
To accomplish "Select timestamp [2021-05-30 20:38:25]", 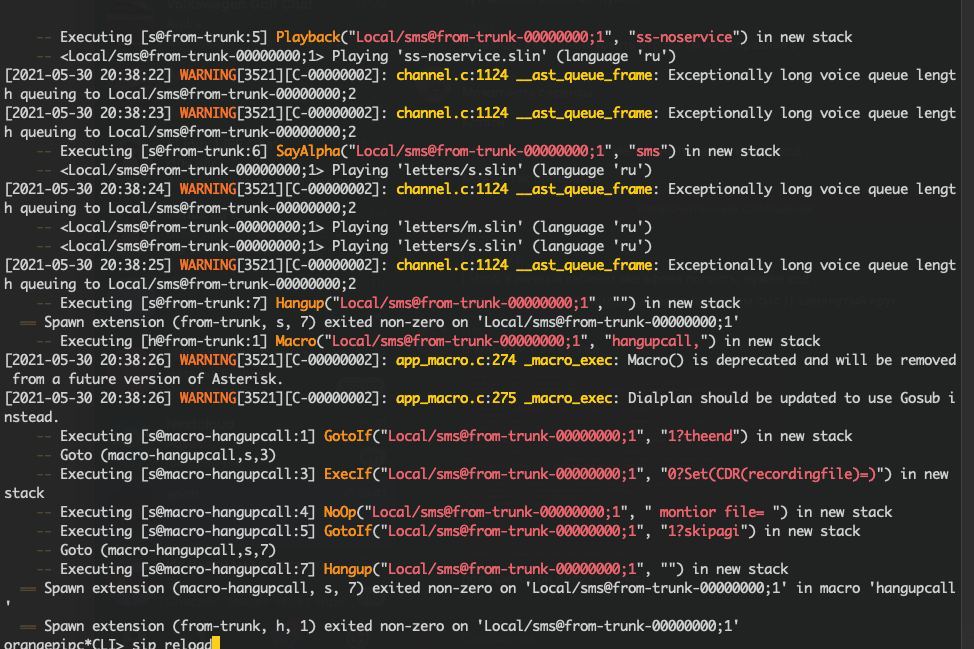I will [88, 265].
